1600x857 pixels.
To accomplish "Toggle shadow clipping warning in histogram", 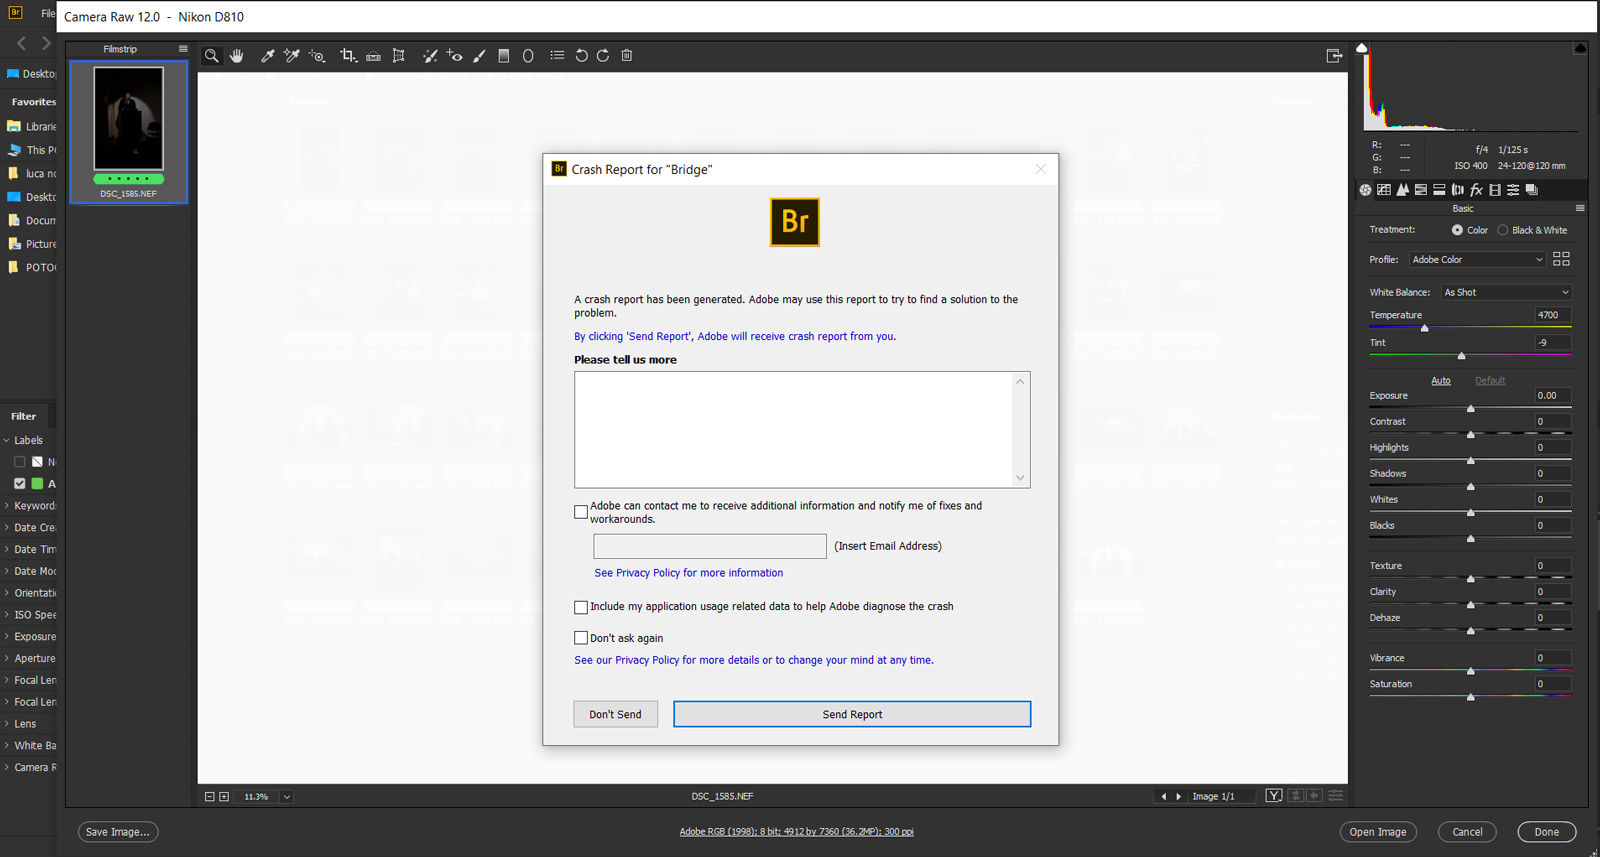I will tap(1361, 47).
